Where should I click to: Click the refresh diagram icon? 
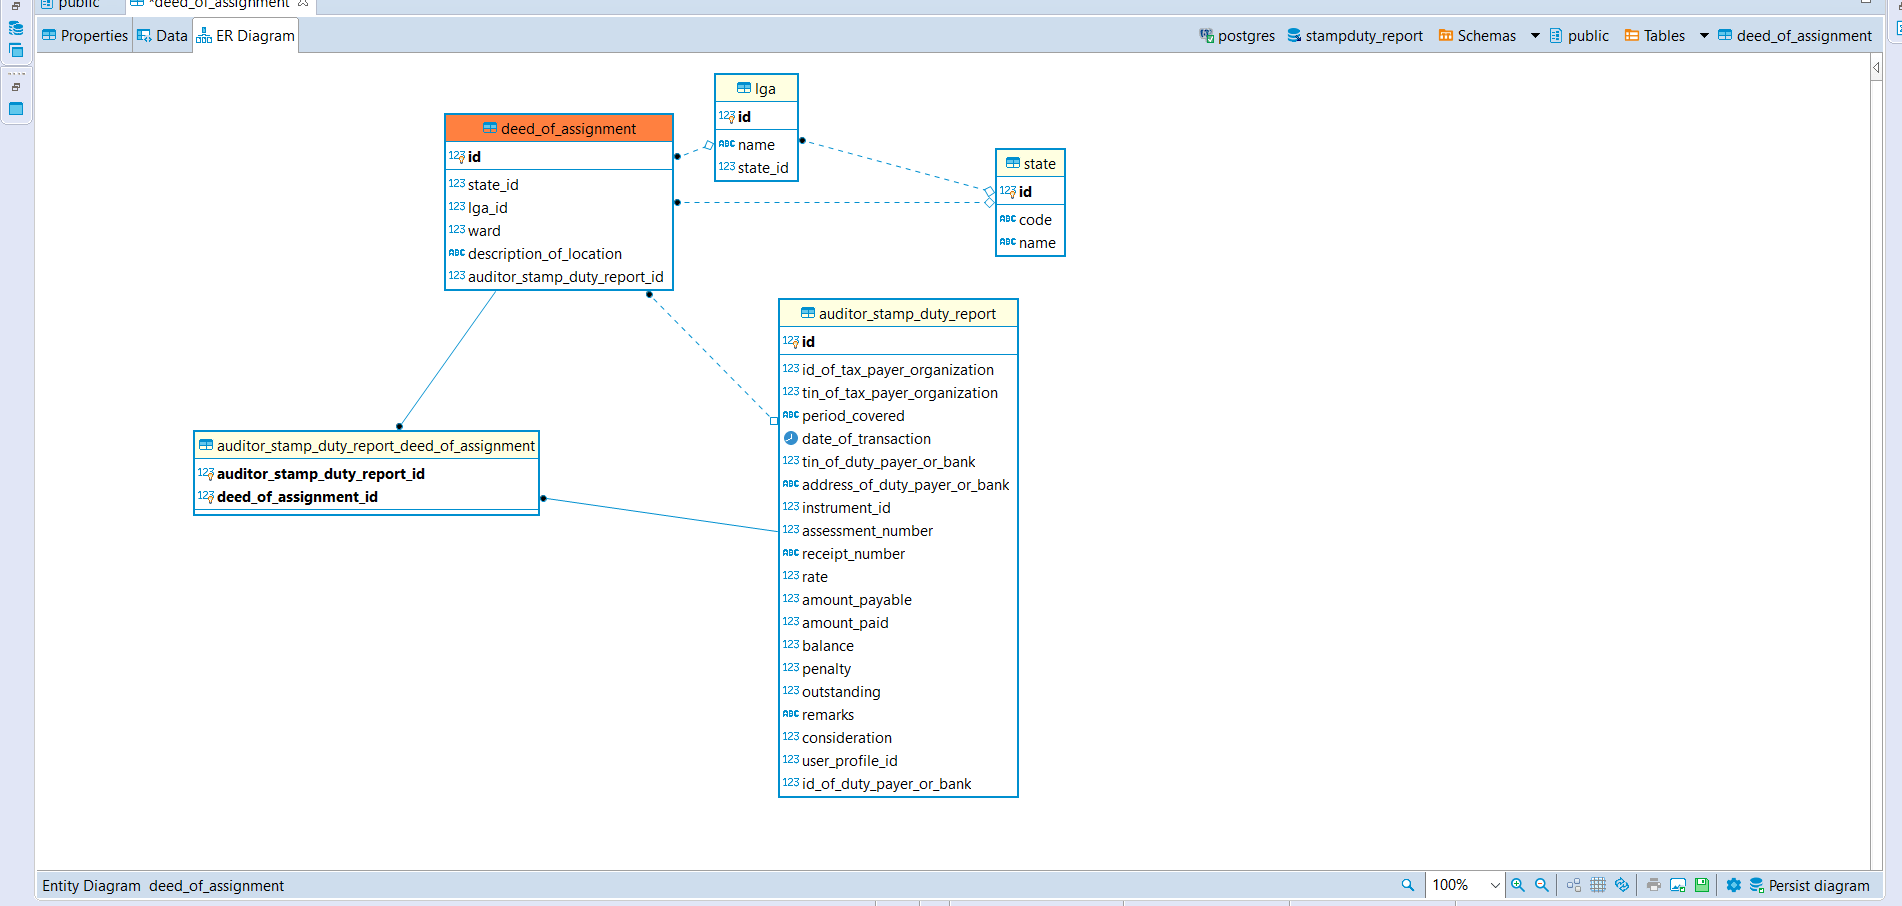[x=1622, y=885]
